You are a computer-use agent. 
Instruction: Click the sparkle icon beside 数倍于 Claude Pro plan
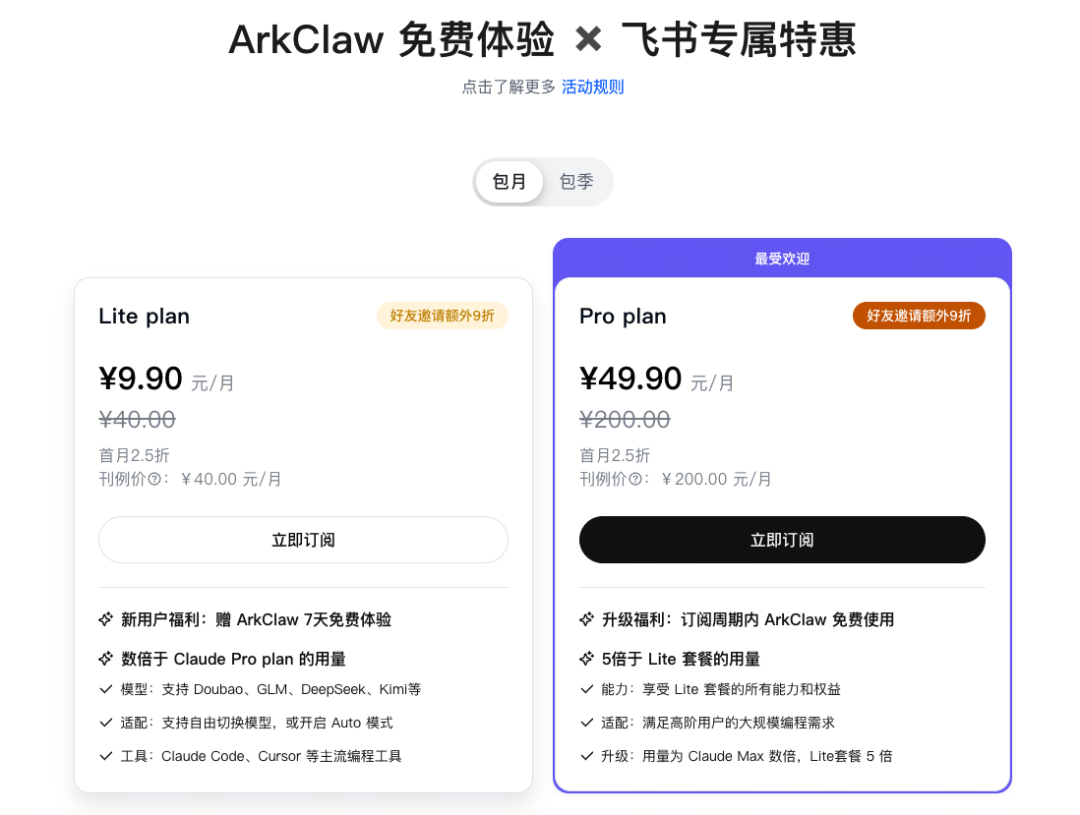click(x=106, y=659)
